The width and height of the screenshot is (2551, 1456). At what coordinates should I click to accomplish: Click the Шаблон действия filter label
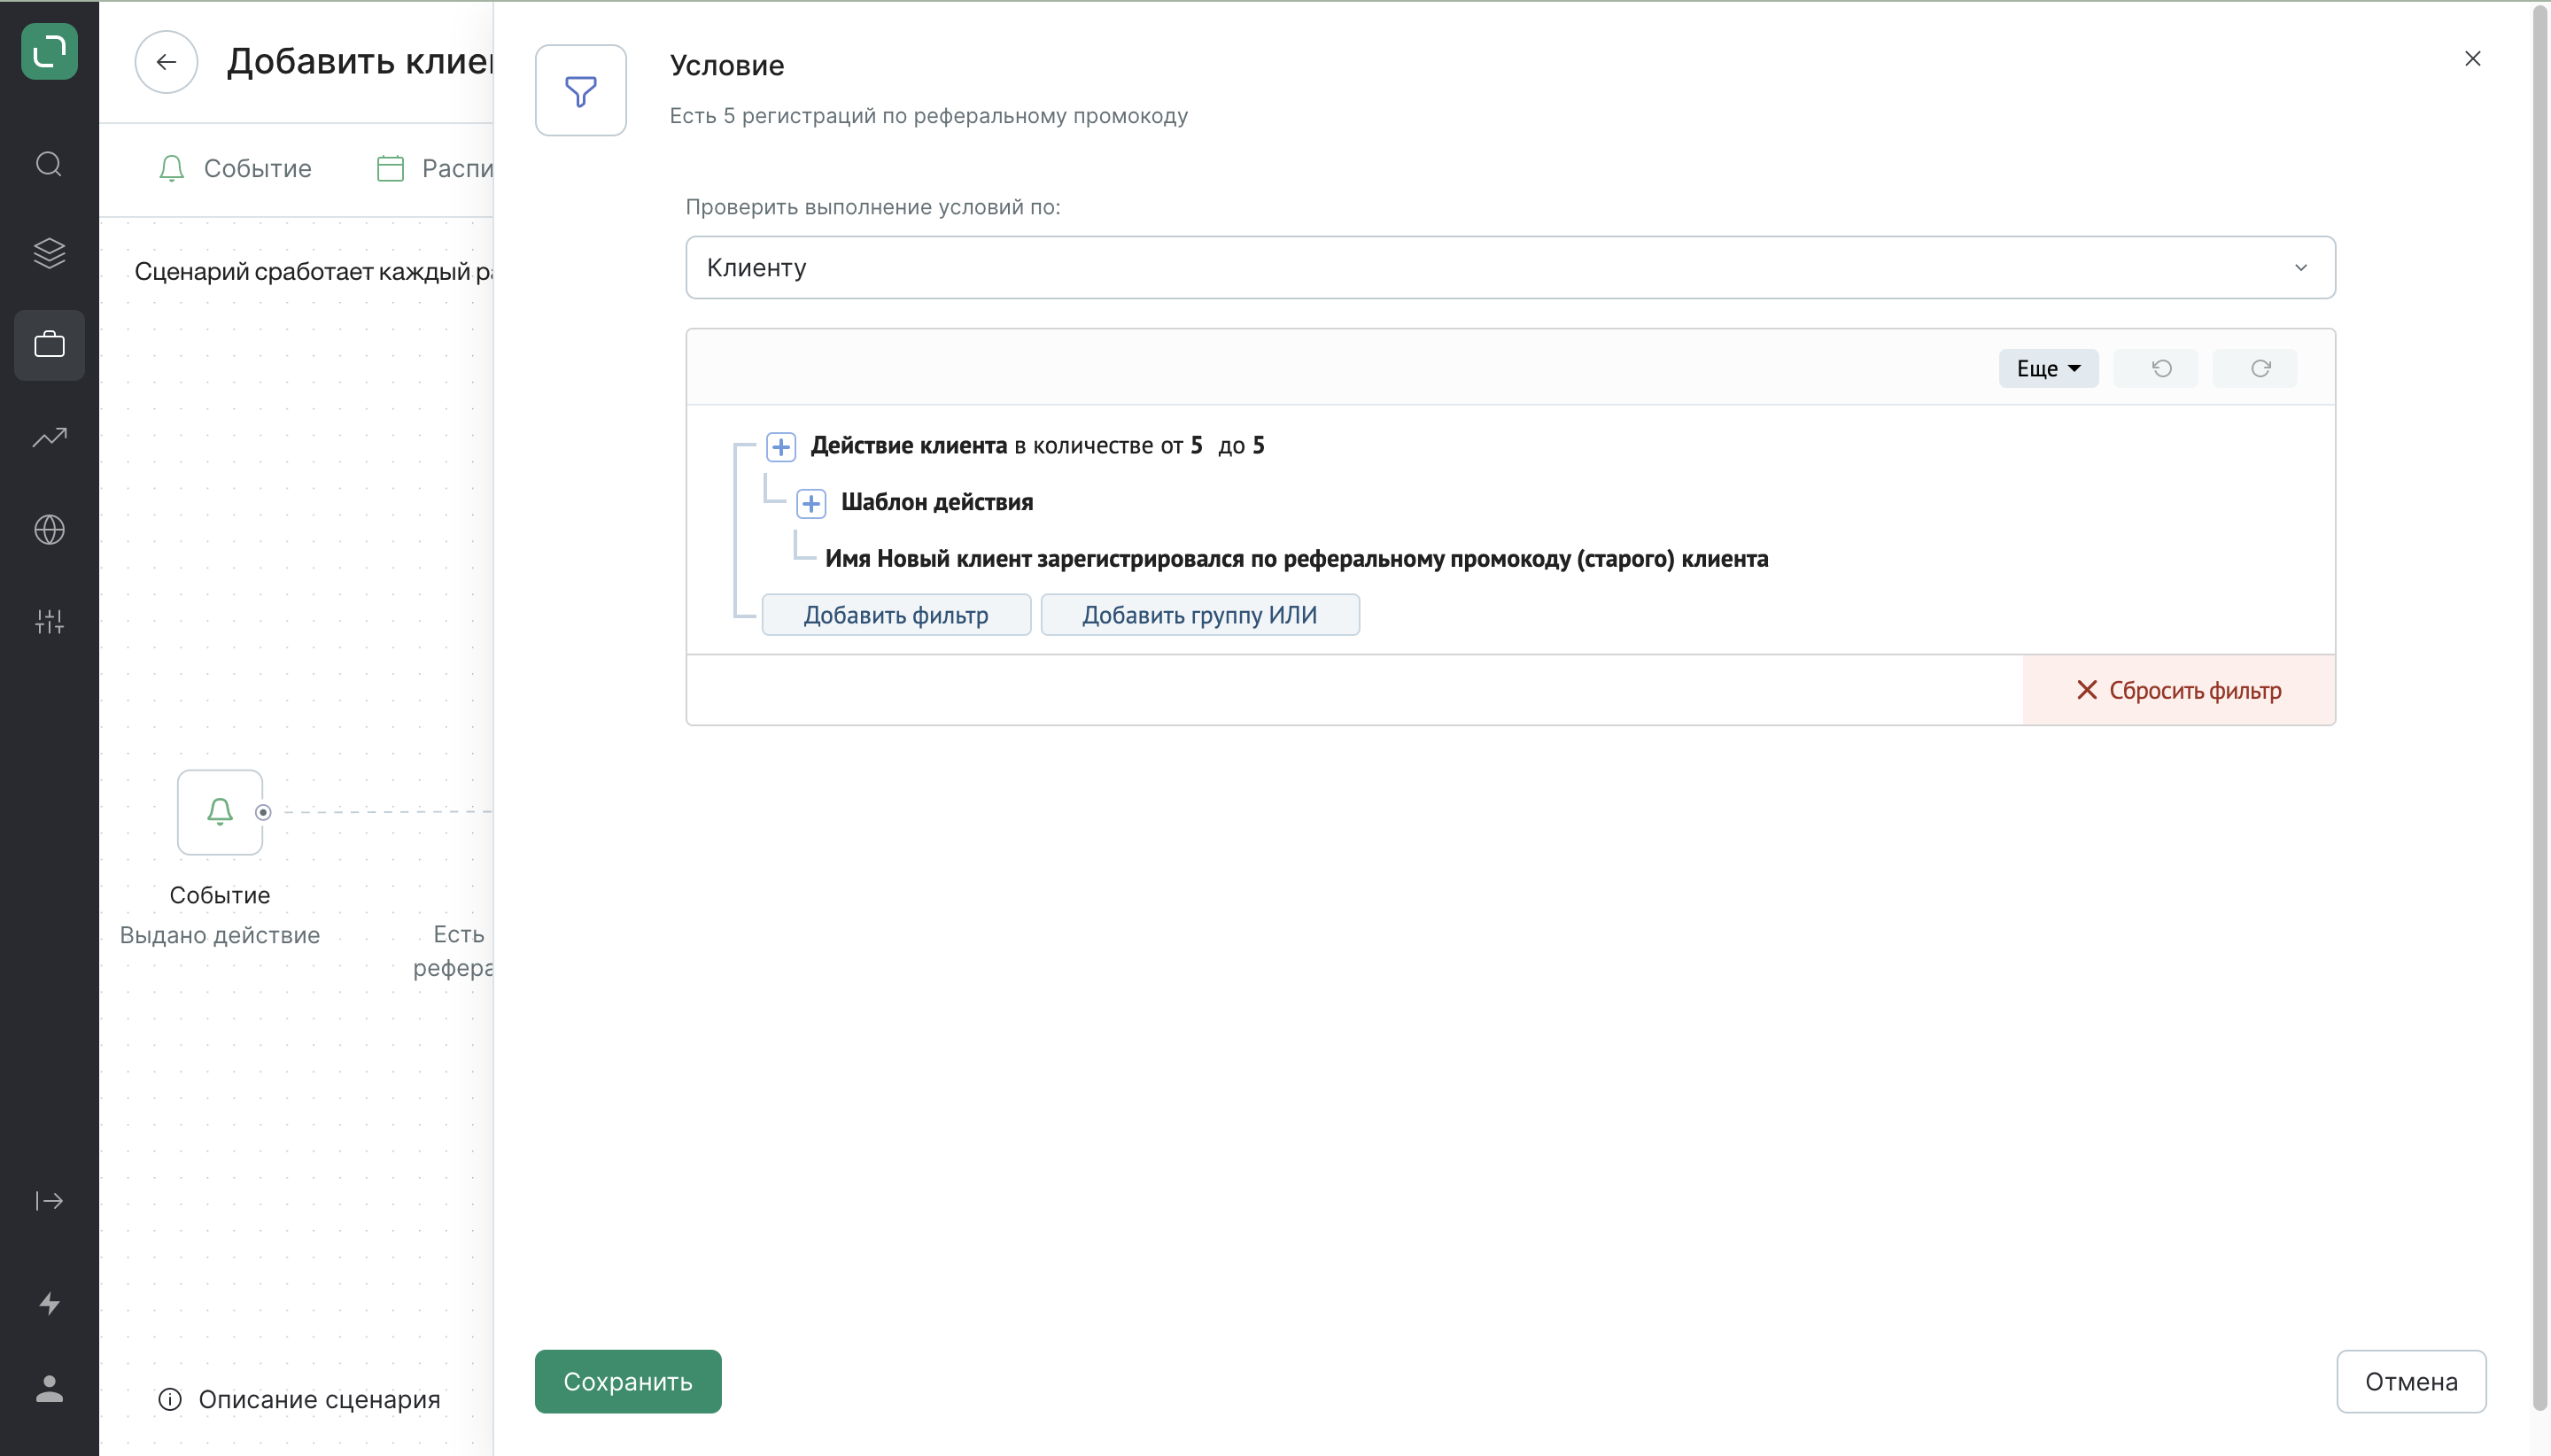point(937,502)
